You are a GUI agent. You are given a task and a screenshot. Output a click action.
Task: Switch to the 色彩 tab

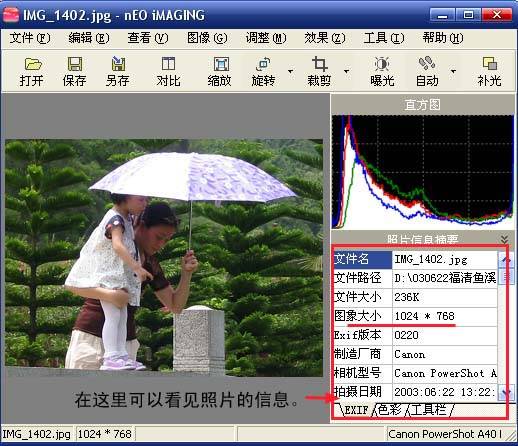point(390,410)
